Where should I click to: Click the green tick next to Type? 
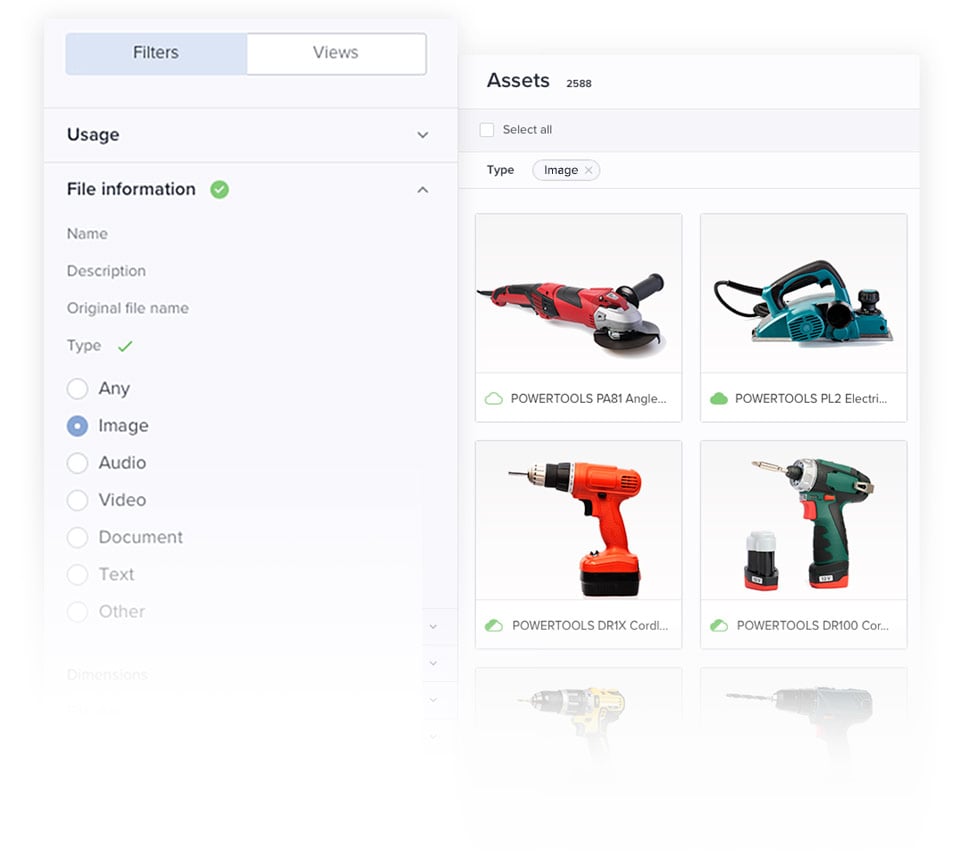tap(125, 346)
